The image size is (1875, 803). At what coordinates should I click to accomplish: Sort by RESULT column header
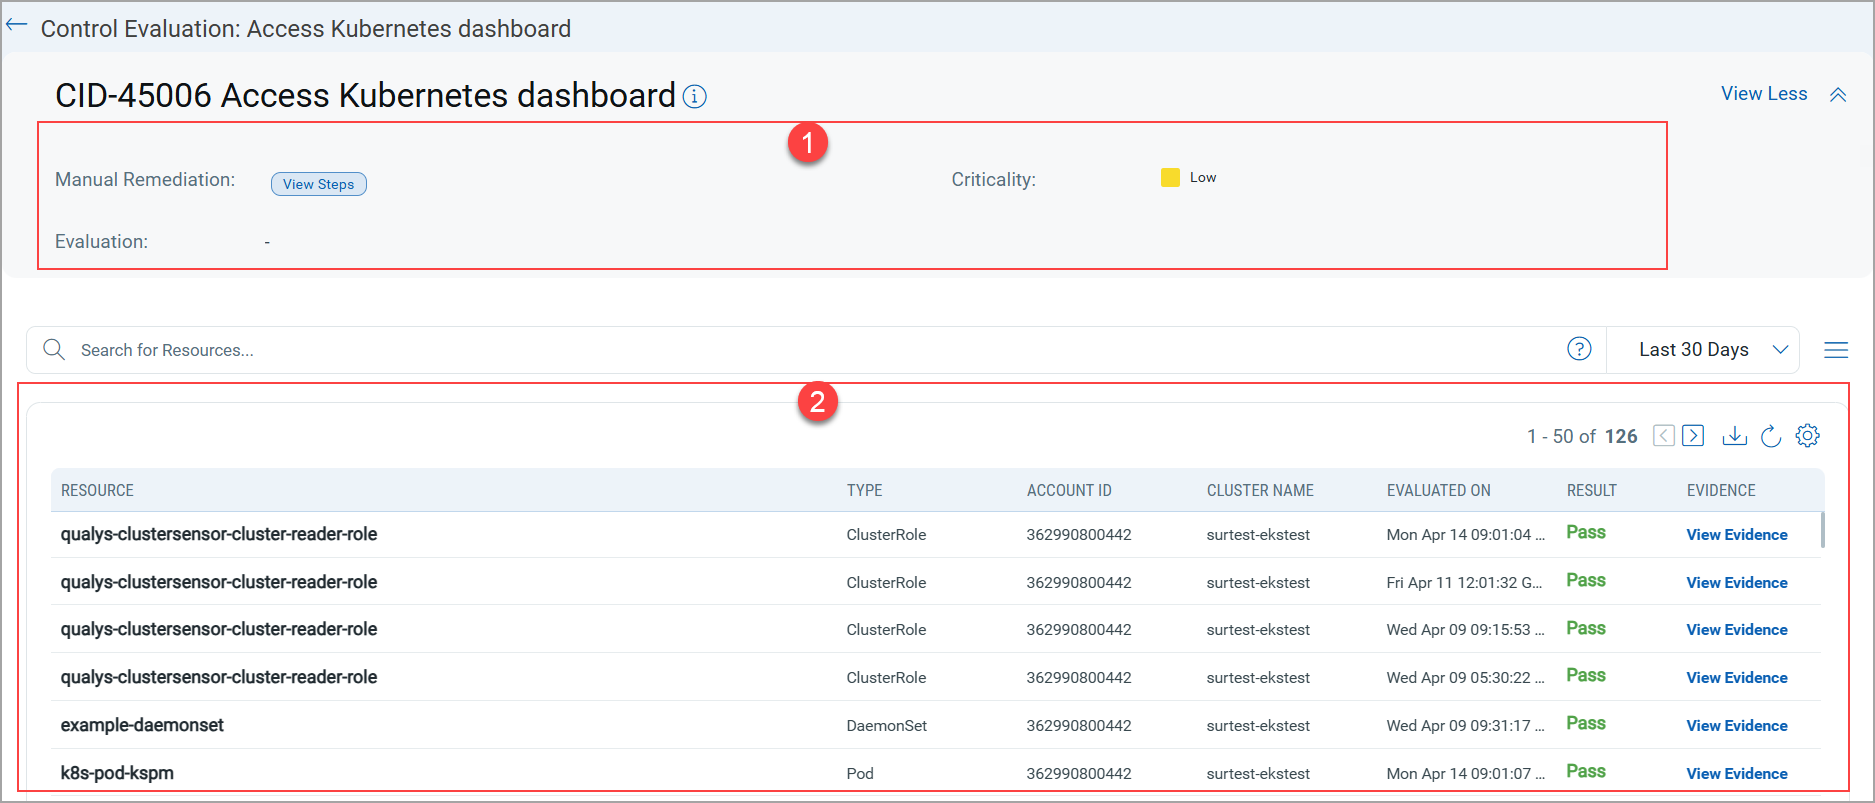pyautogui.click(x=1591, y=490)
